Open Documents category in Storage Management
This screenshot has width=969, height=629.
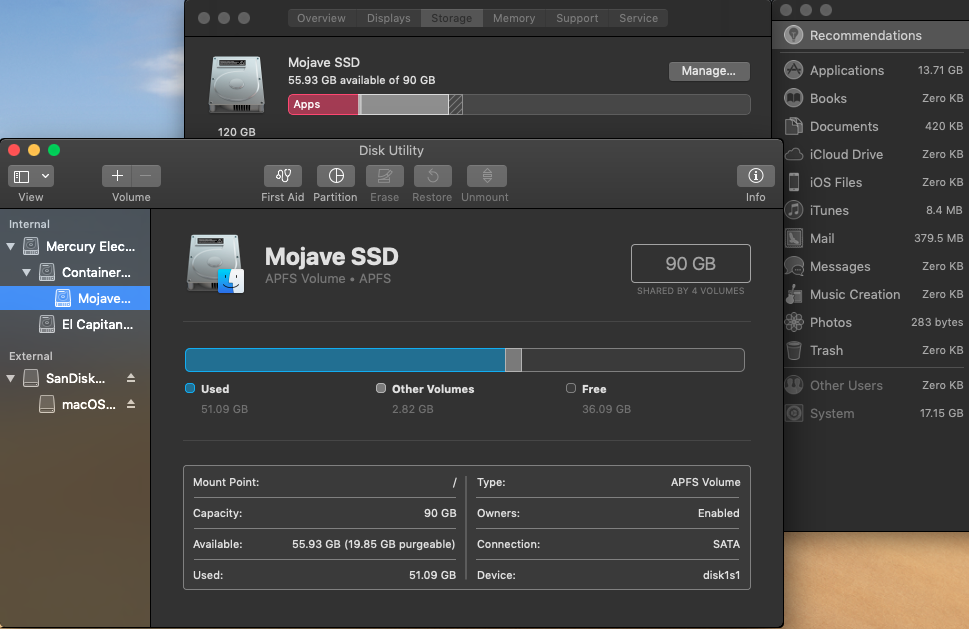(x=873, y=126)
